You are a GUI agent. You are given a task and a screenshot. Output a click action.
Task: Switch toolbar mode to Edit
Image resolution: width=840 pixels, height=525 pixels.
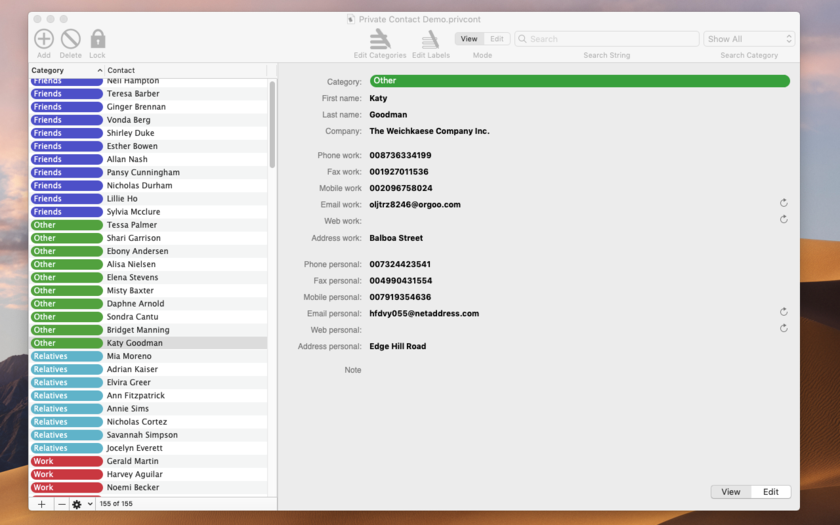tap(497, 39)
